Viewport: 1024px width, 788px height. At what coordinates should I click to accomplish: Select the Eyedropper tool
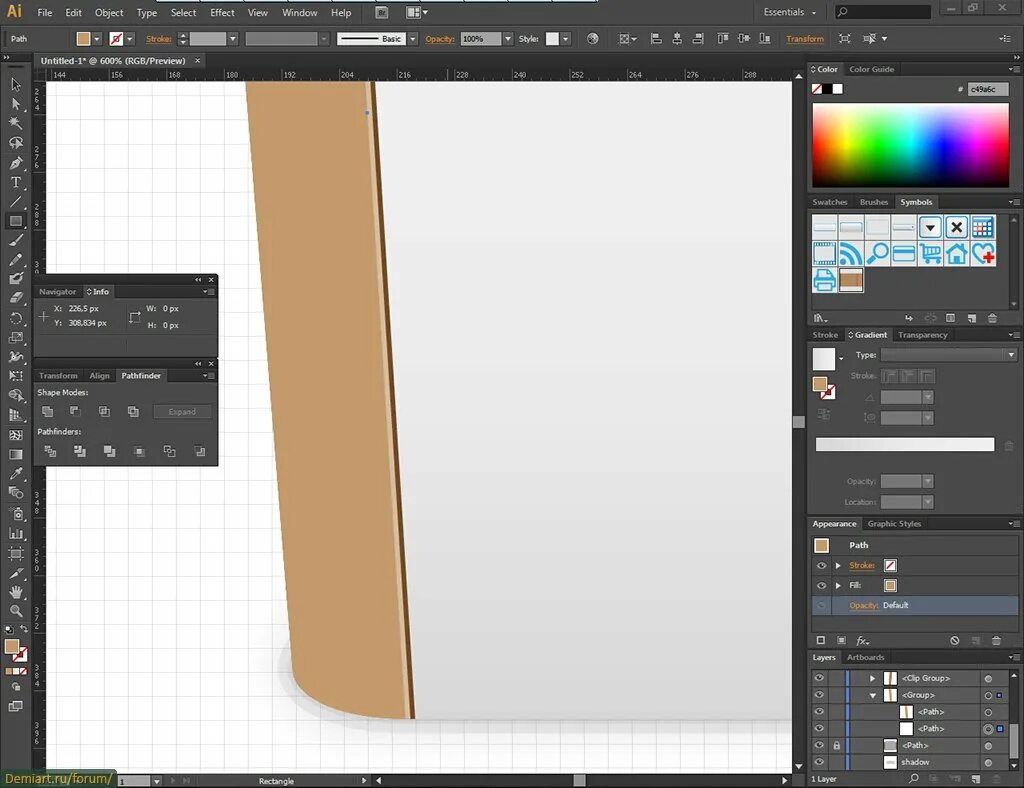point(16,473)
